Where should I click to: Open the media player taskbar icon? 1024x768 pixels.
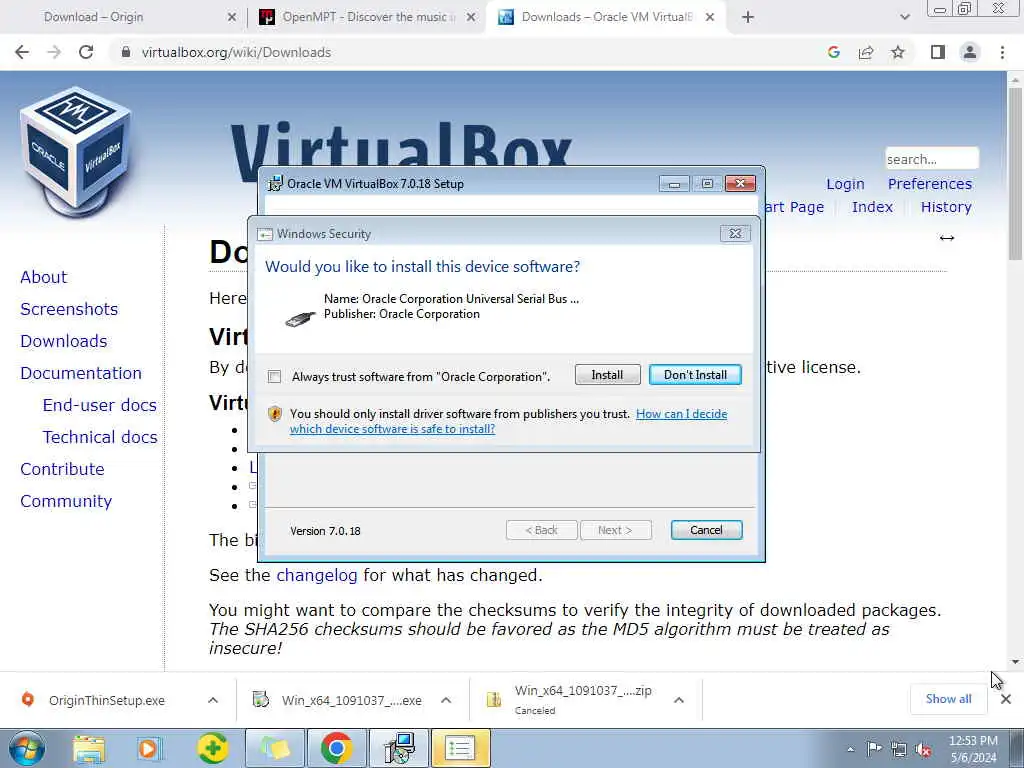149,748
